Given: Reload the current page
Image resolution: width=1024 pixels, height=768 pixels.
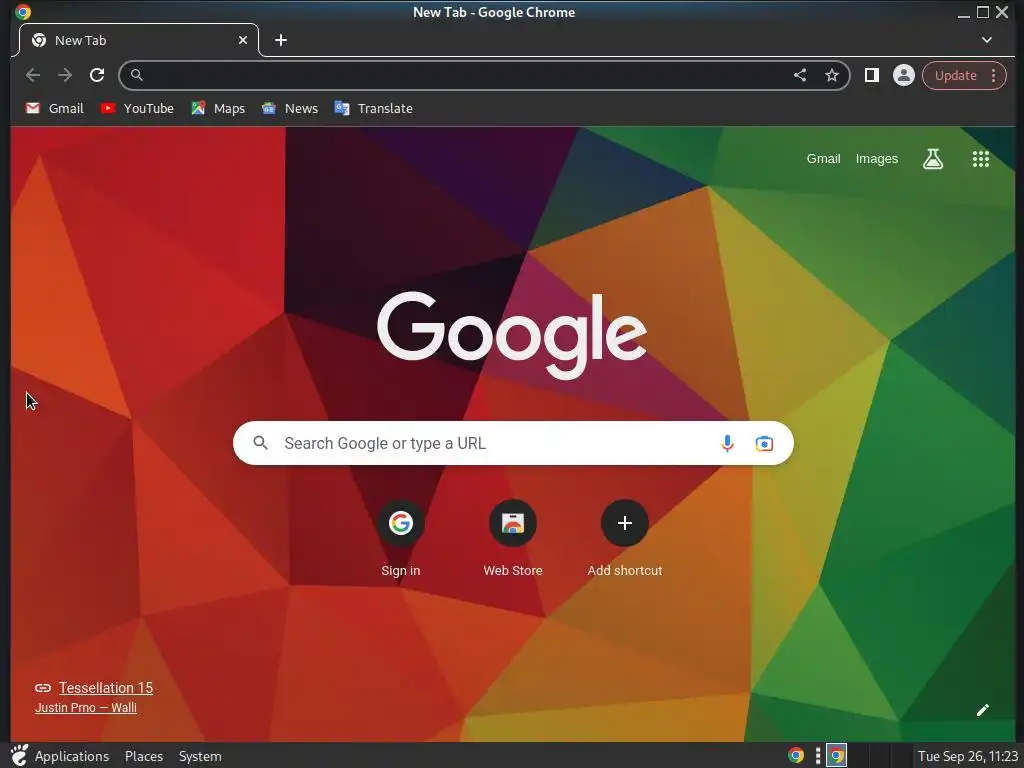Looking at the screenshot, I should tap(97, 75).
